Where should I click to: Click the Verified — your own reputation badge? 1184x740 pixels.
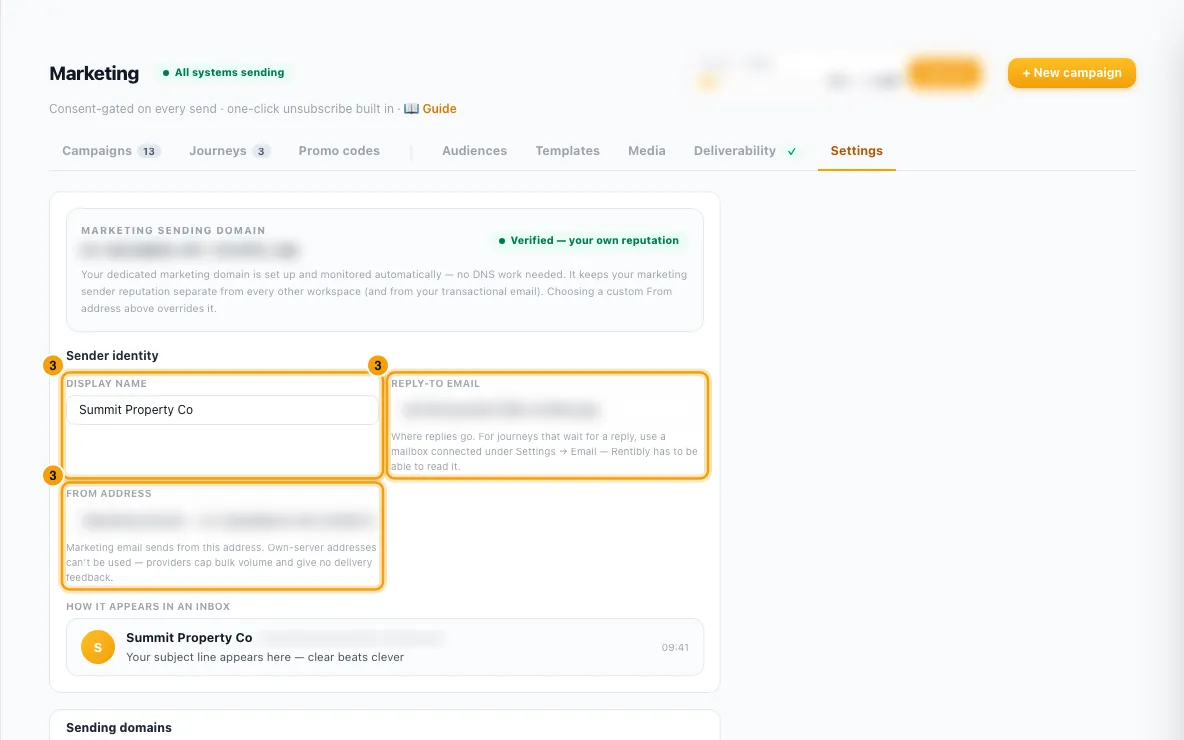point(589,240)
